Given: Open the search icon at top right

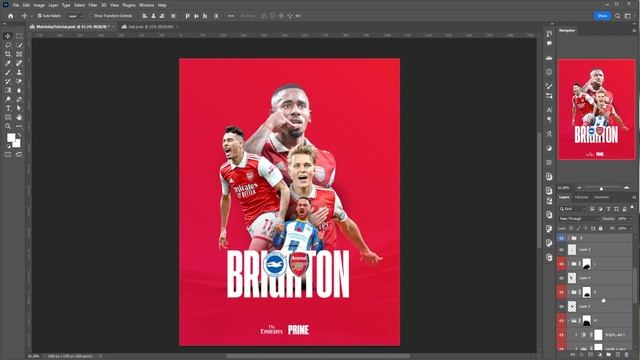Looking at the screenshot, I should click(618, 16).
